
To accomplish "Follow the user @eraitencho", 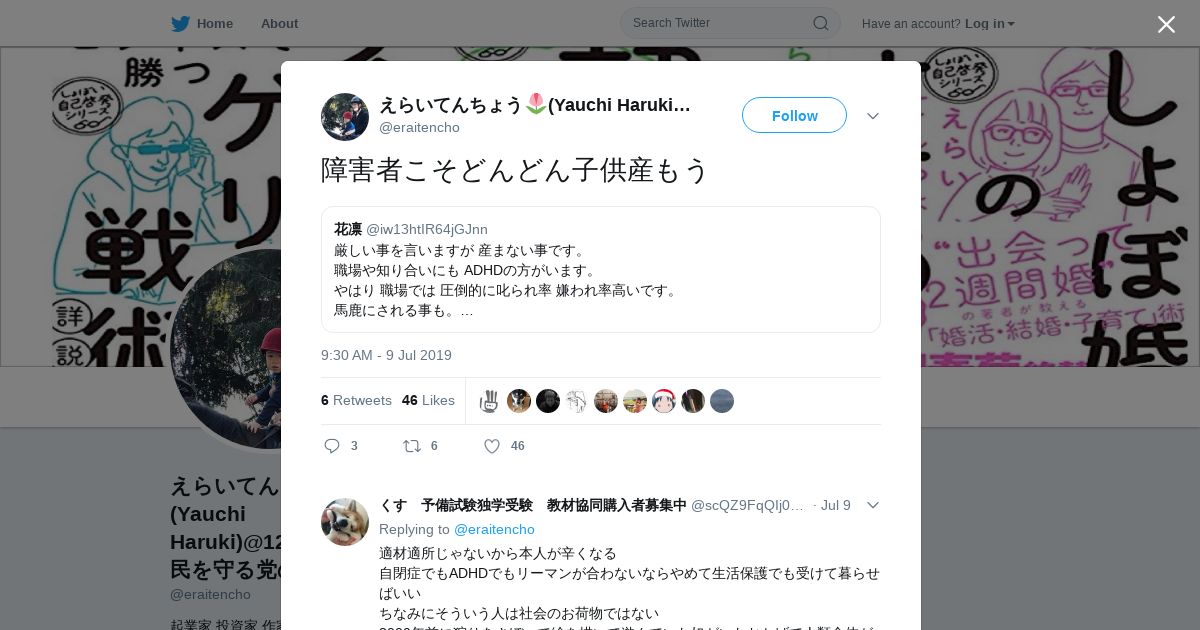I will pos(794,115).
